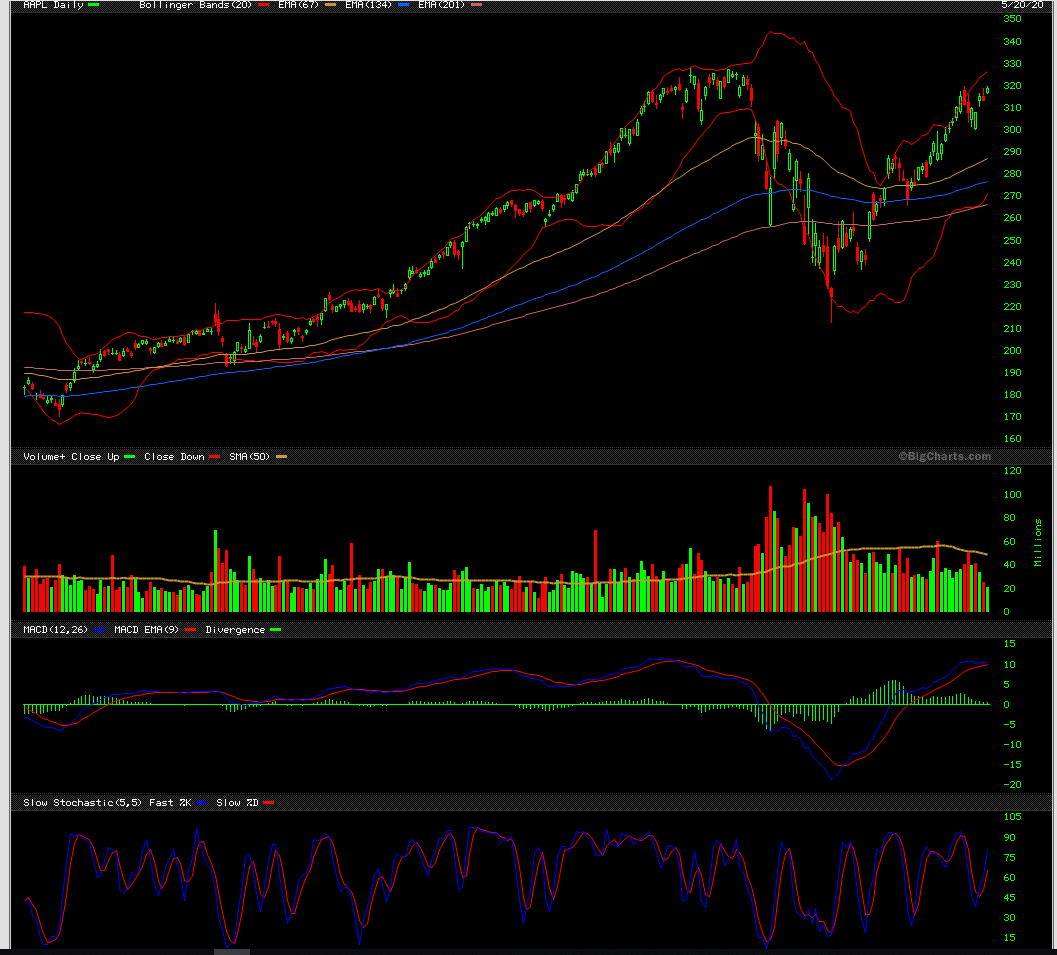Click the -10 MACD axis value
1057x955 pixels.
click(1012, 745)
